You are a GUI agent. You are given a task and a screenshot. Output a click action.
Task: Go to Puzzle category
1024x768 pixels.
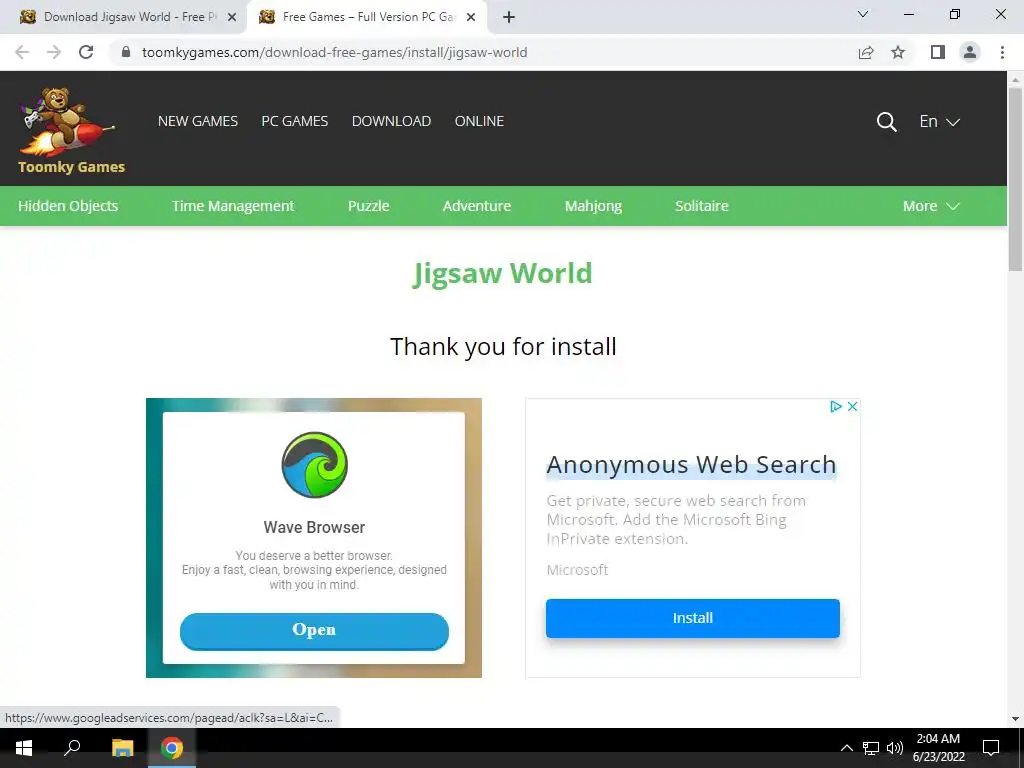[x=368, y=206]
